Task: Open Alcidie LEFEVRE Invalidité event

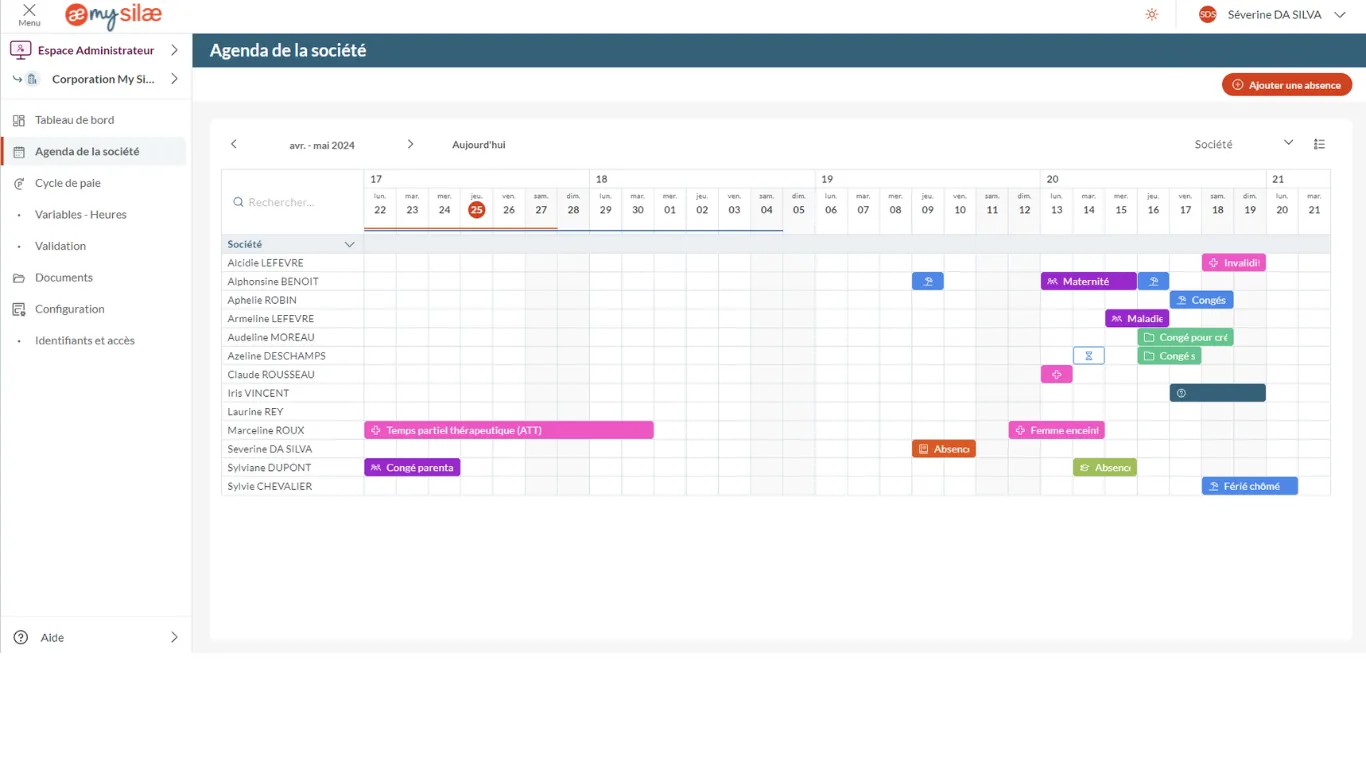Action: [x=1234, y=263]
